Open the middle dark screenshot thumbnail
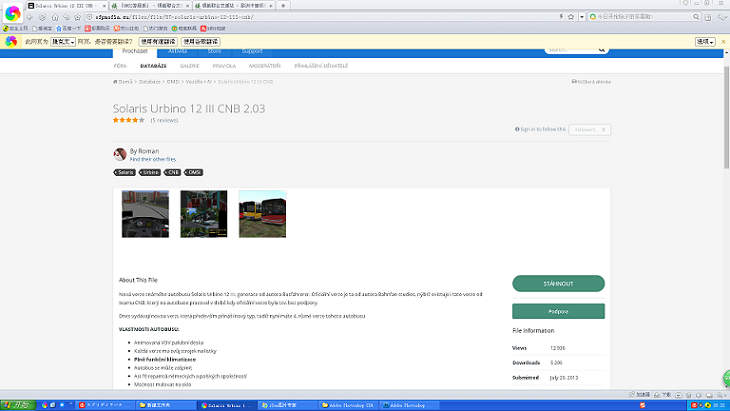 pos(204,214)
